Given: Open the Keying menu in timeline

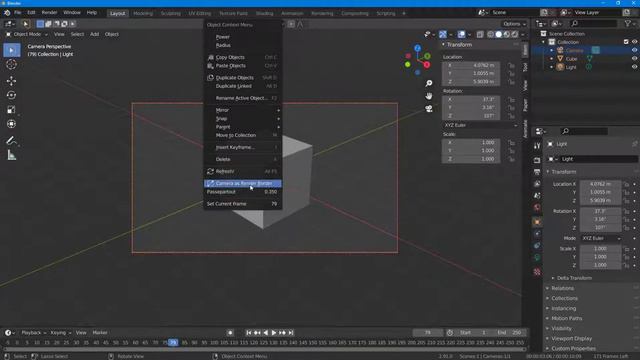Looking at the screenshot, I should [60, 333].
